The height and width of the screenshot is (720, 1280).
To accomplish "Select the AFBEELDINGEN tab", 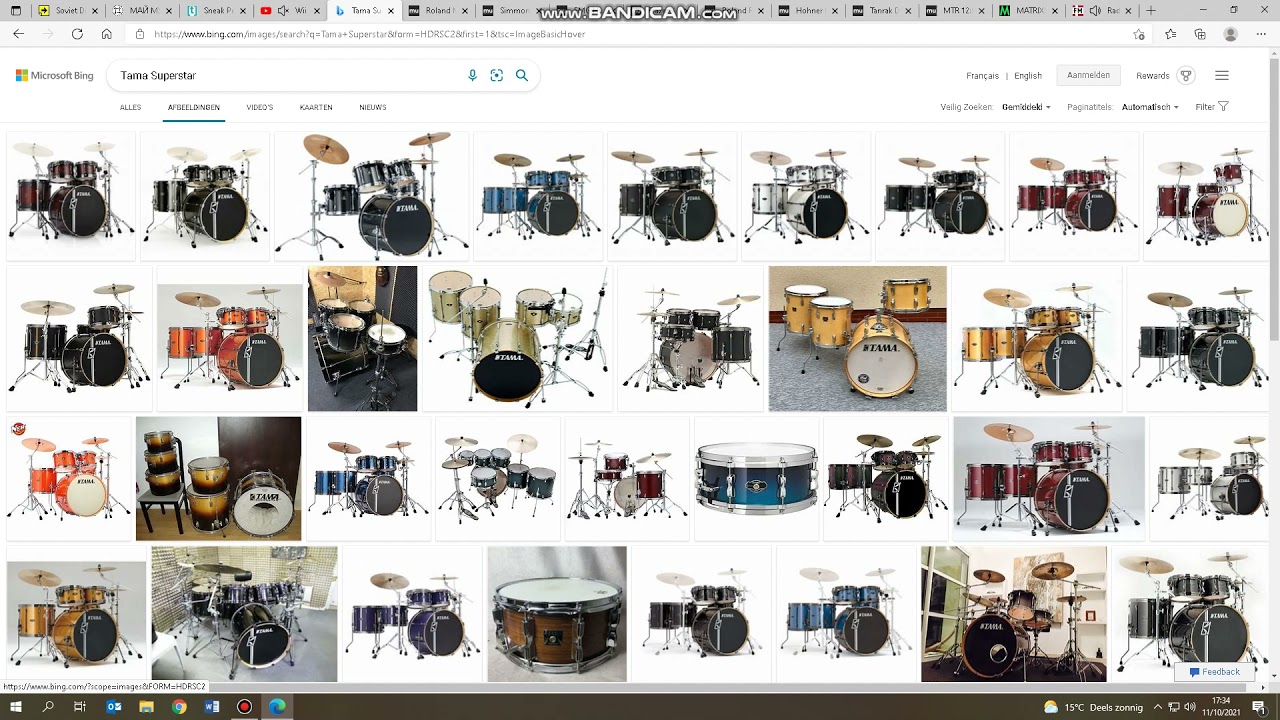I will 194,107.
